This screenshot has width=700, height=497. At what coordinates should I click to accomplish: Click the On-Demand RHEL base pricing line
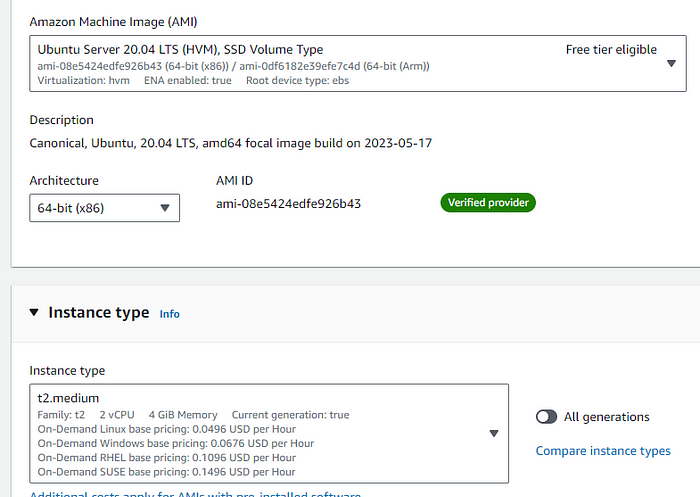pos(167,458)
